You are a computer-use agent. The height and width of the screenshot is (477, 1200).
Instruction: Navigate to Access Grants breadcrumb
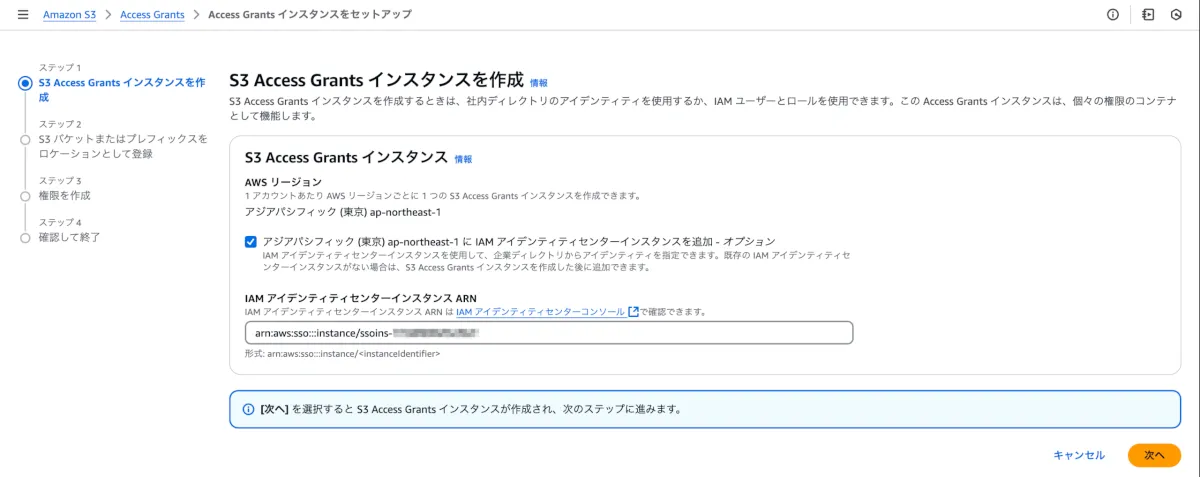tap(152, 15)
